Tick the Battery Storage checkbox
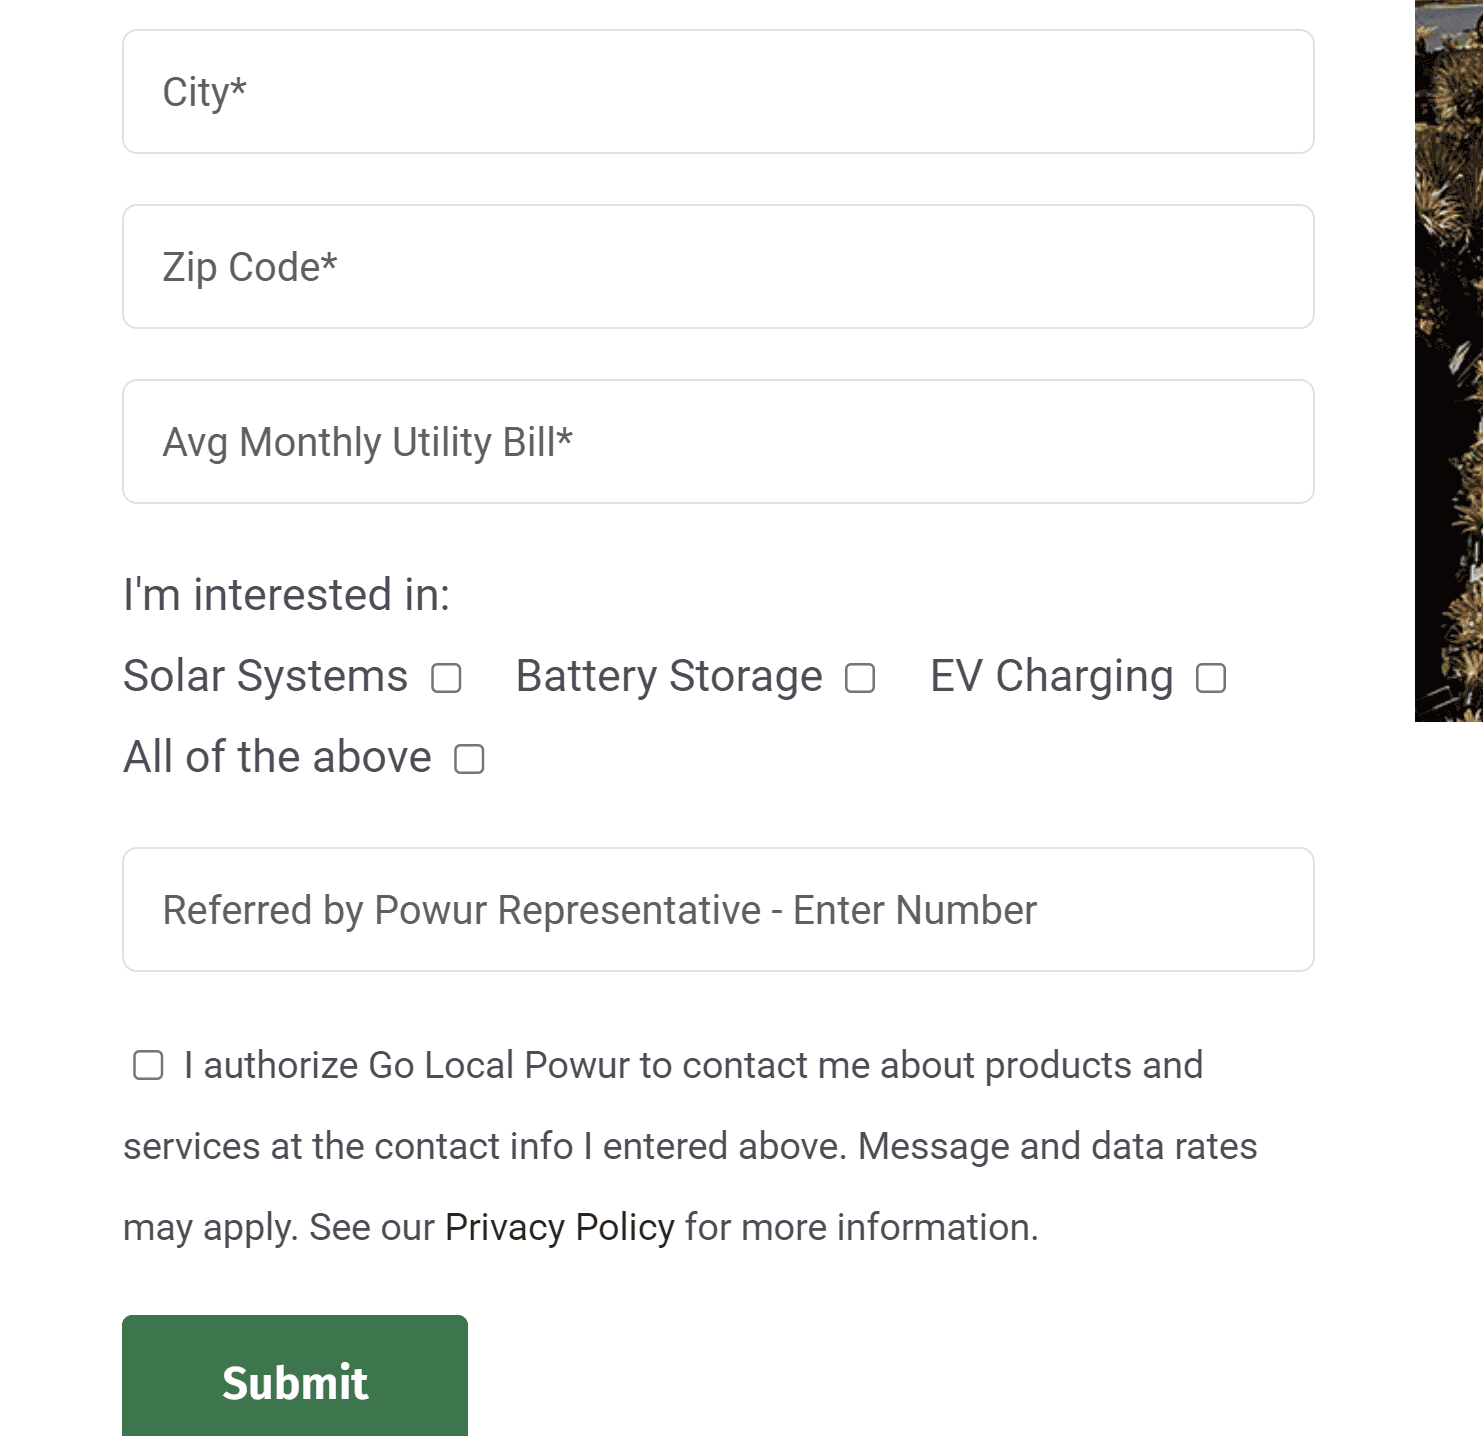This screenshot has height=1436, width=1483. point(860,678)
